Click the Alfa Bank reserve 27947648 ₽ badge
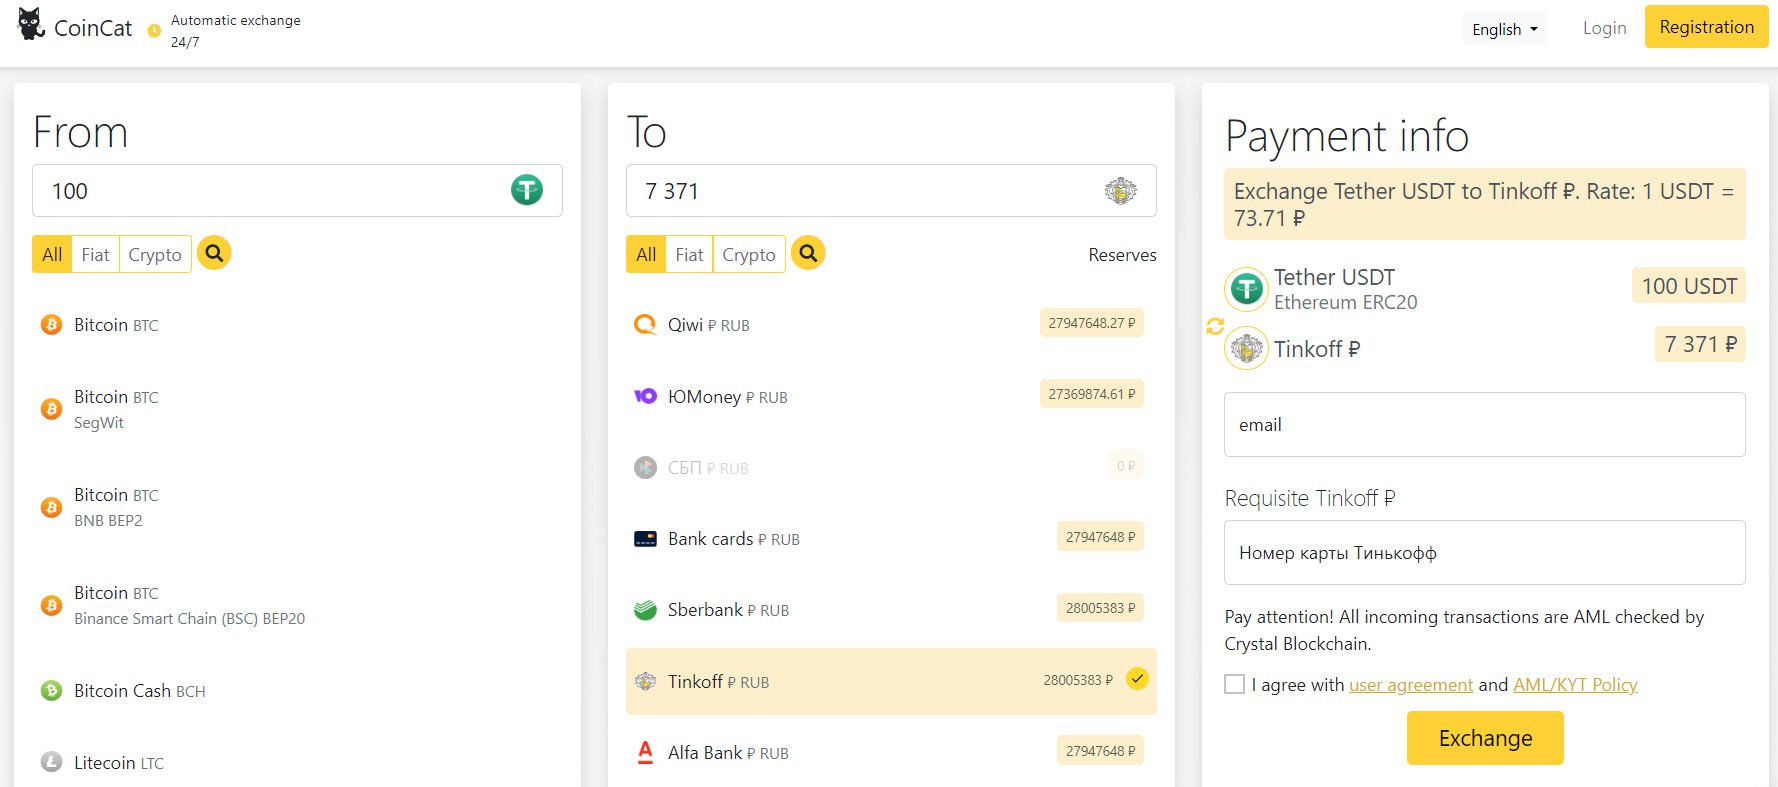1778x787 pixels. 1100,751
